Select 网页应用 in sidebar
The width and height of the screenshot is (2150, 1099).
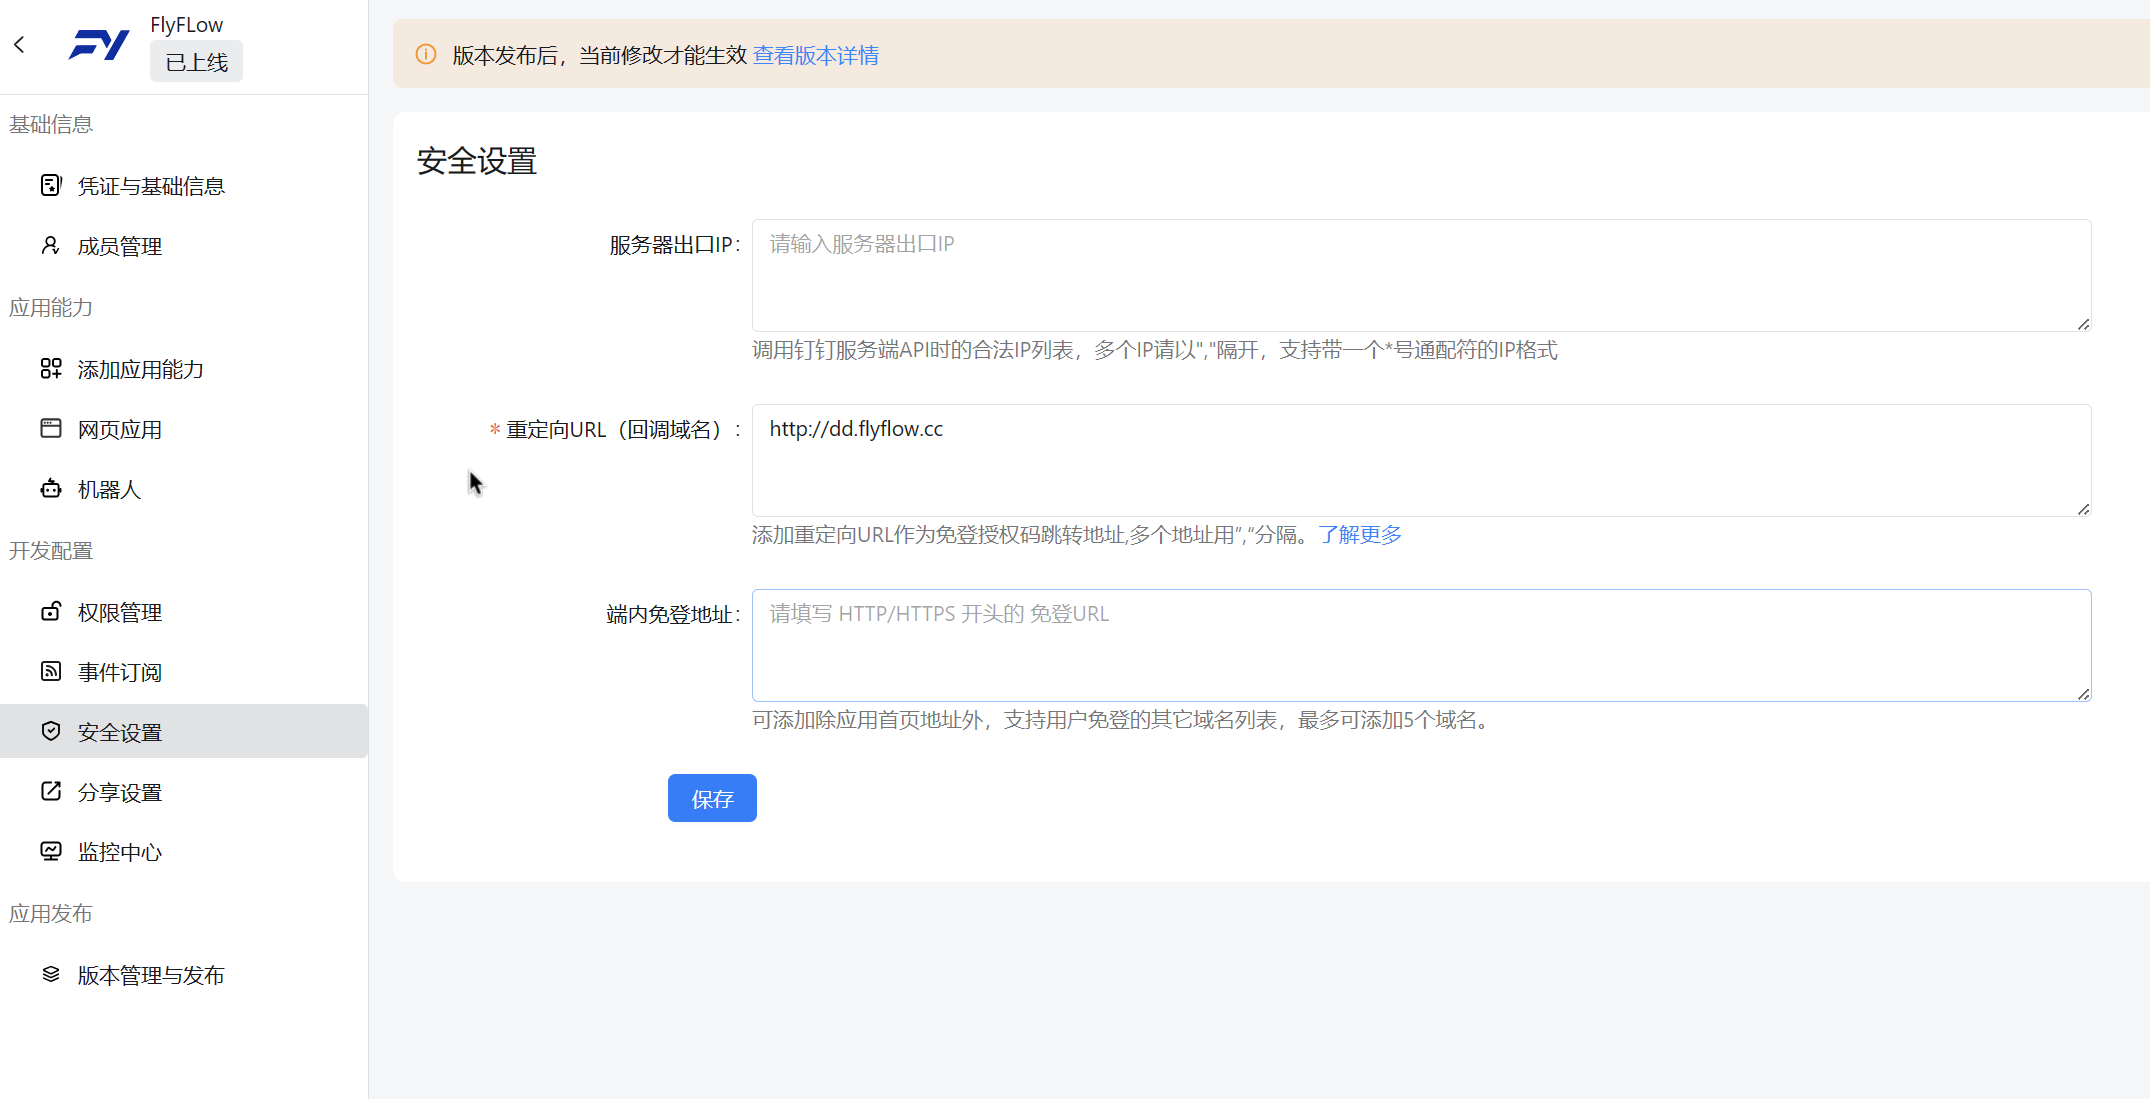click(184, 430)
